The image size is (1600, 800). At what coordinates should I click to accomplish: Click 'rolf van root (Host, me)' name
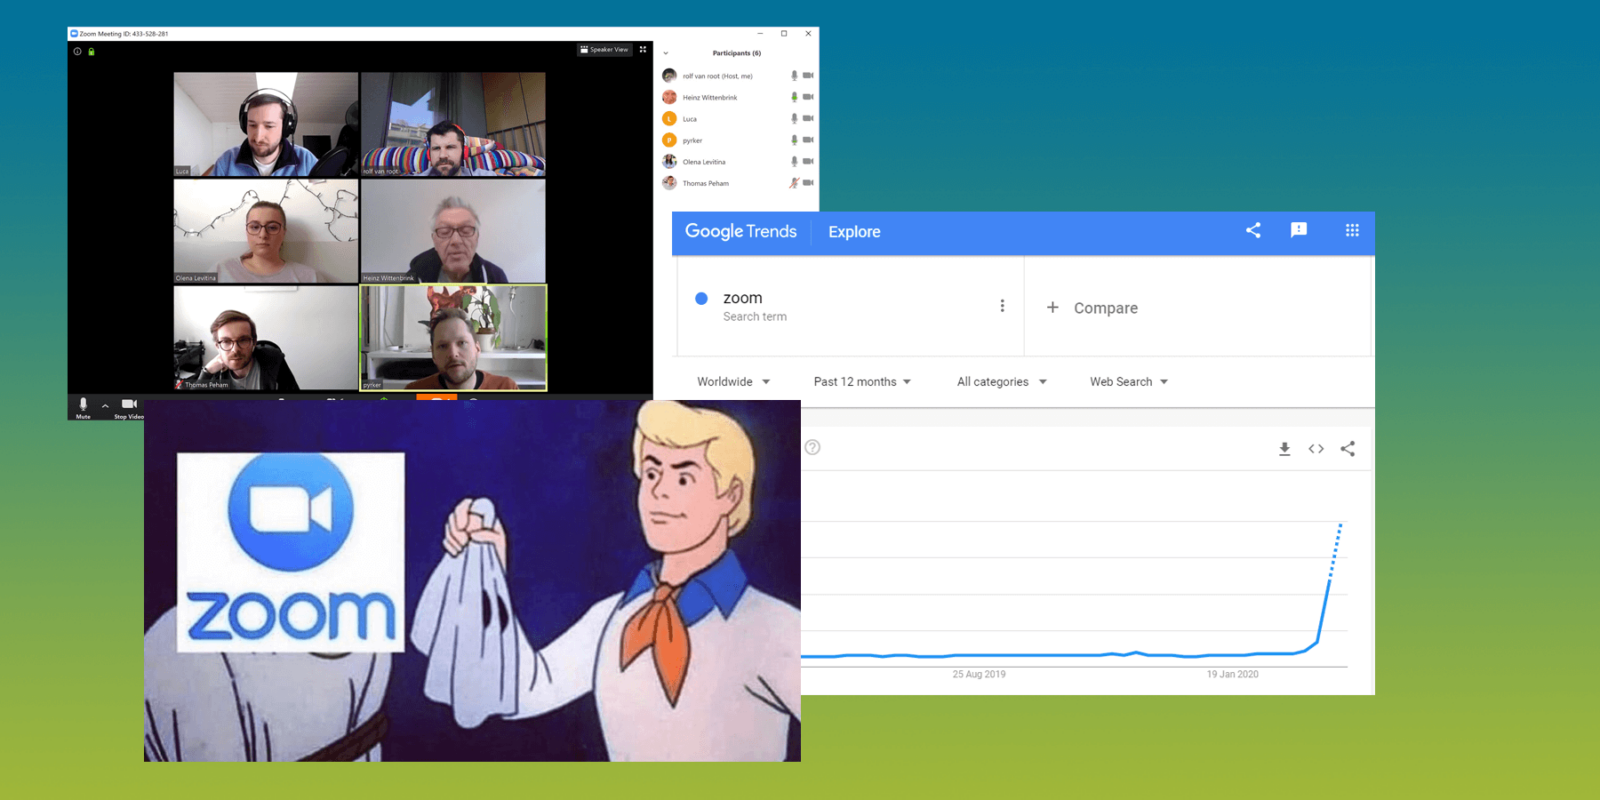pyautogui.click(x=717, y=76)
